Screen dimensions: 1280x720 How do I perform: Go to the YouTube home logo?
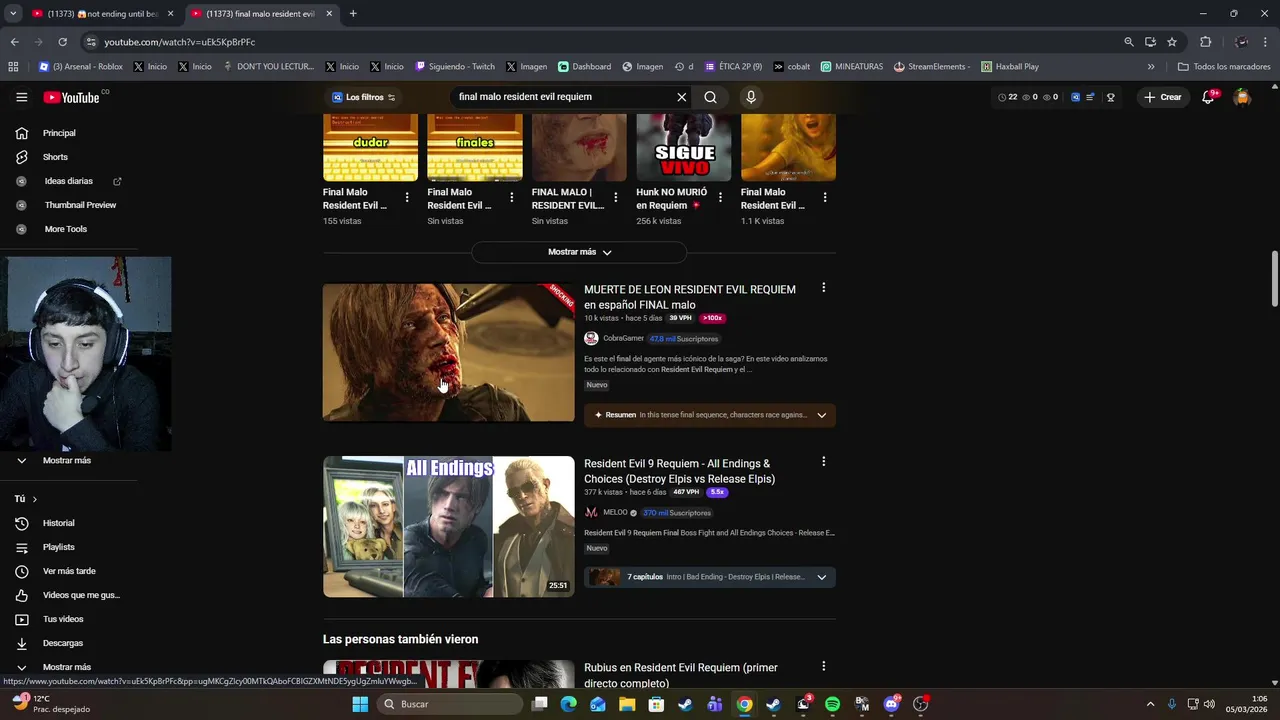(72, 97)
